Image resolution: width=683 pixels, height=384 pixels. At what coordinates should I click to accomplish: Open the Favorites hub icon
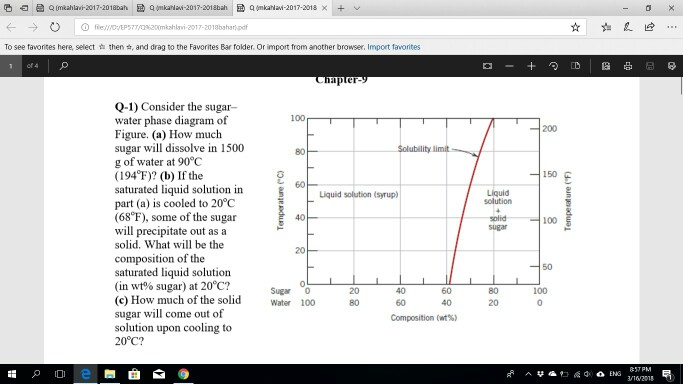click(x=606, y=27)
